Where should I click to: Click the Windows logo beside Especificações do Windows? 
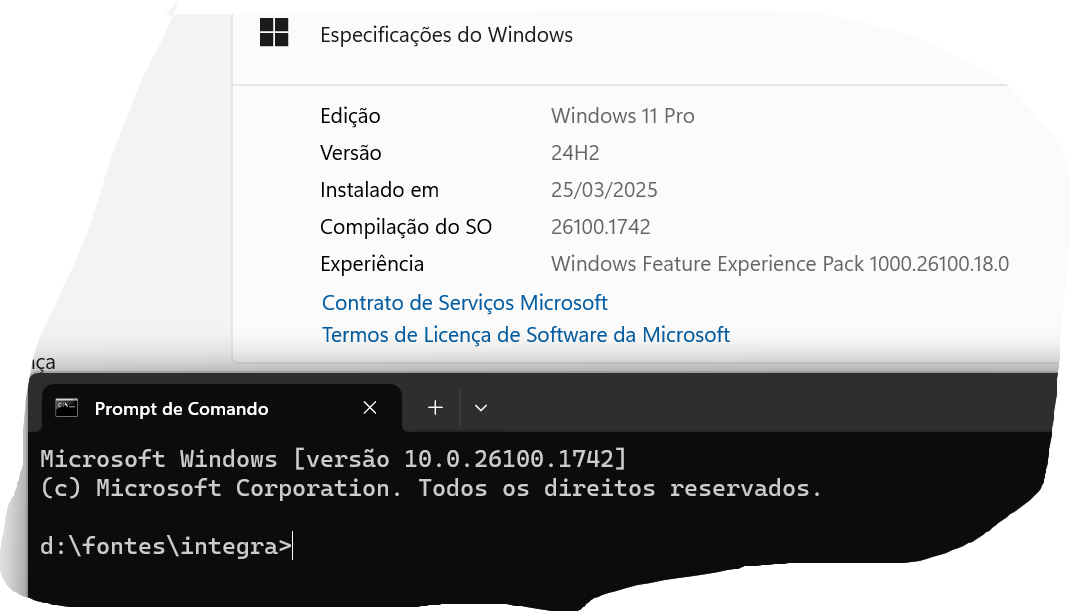pyautogui.click(x=274, y=32)
